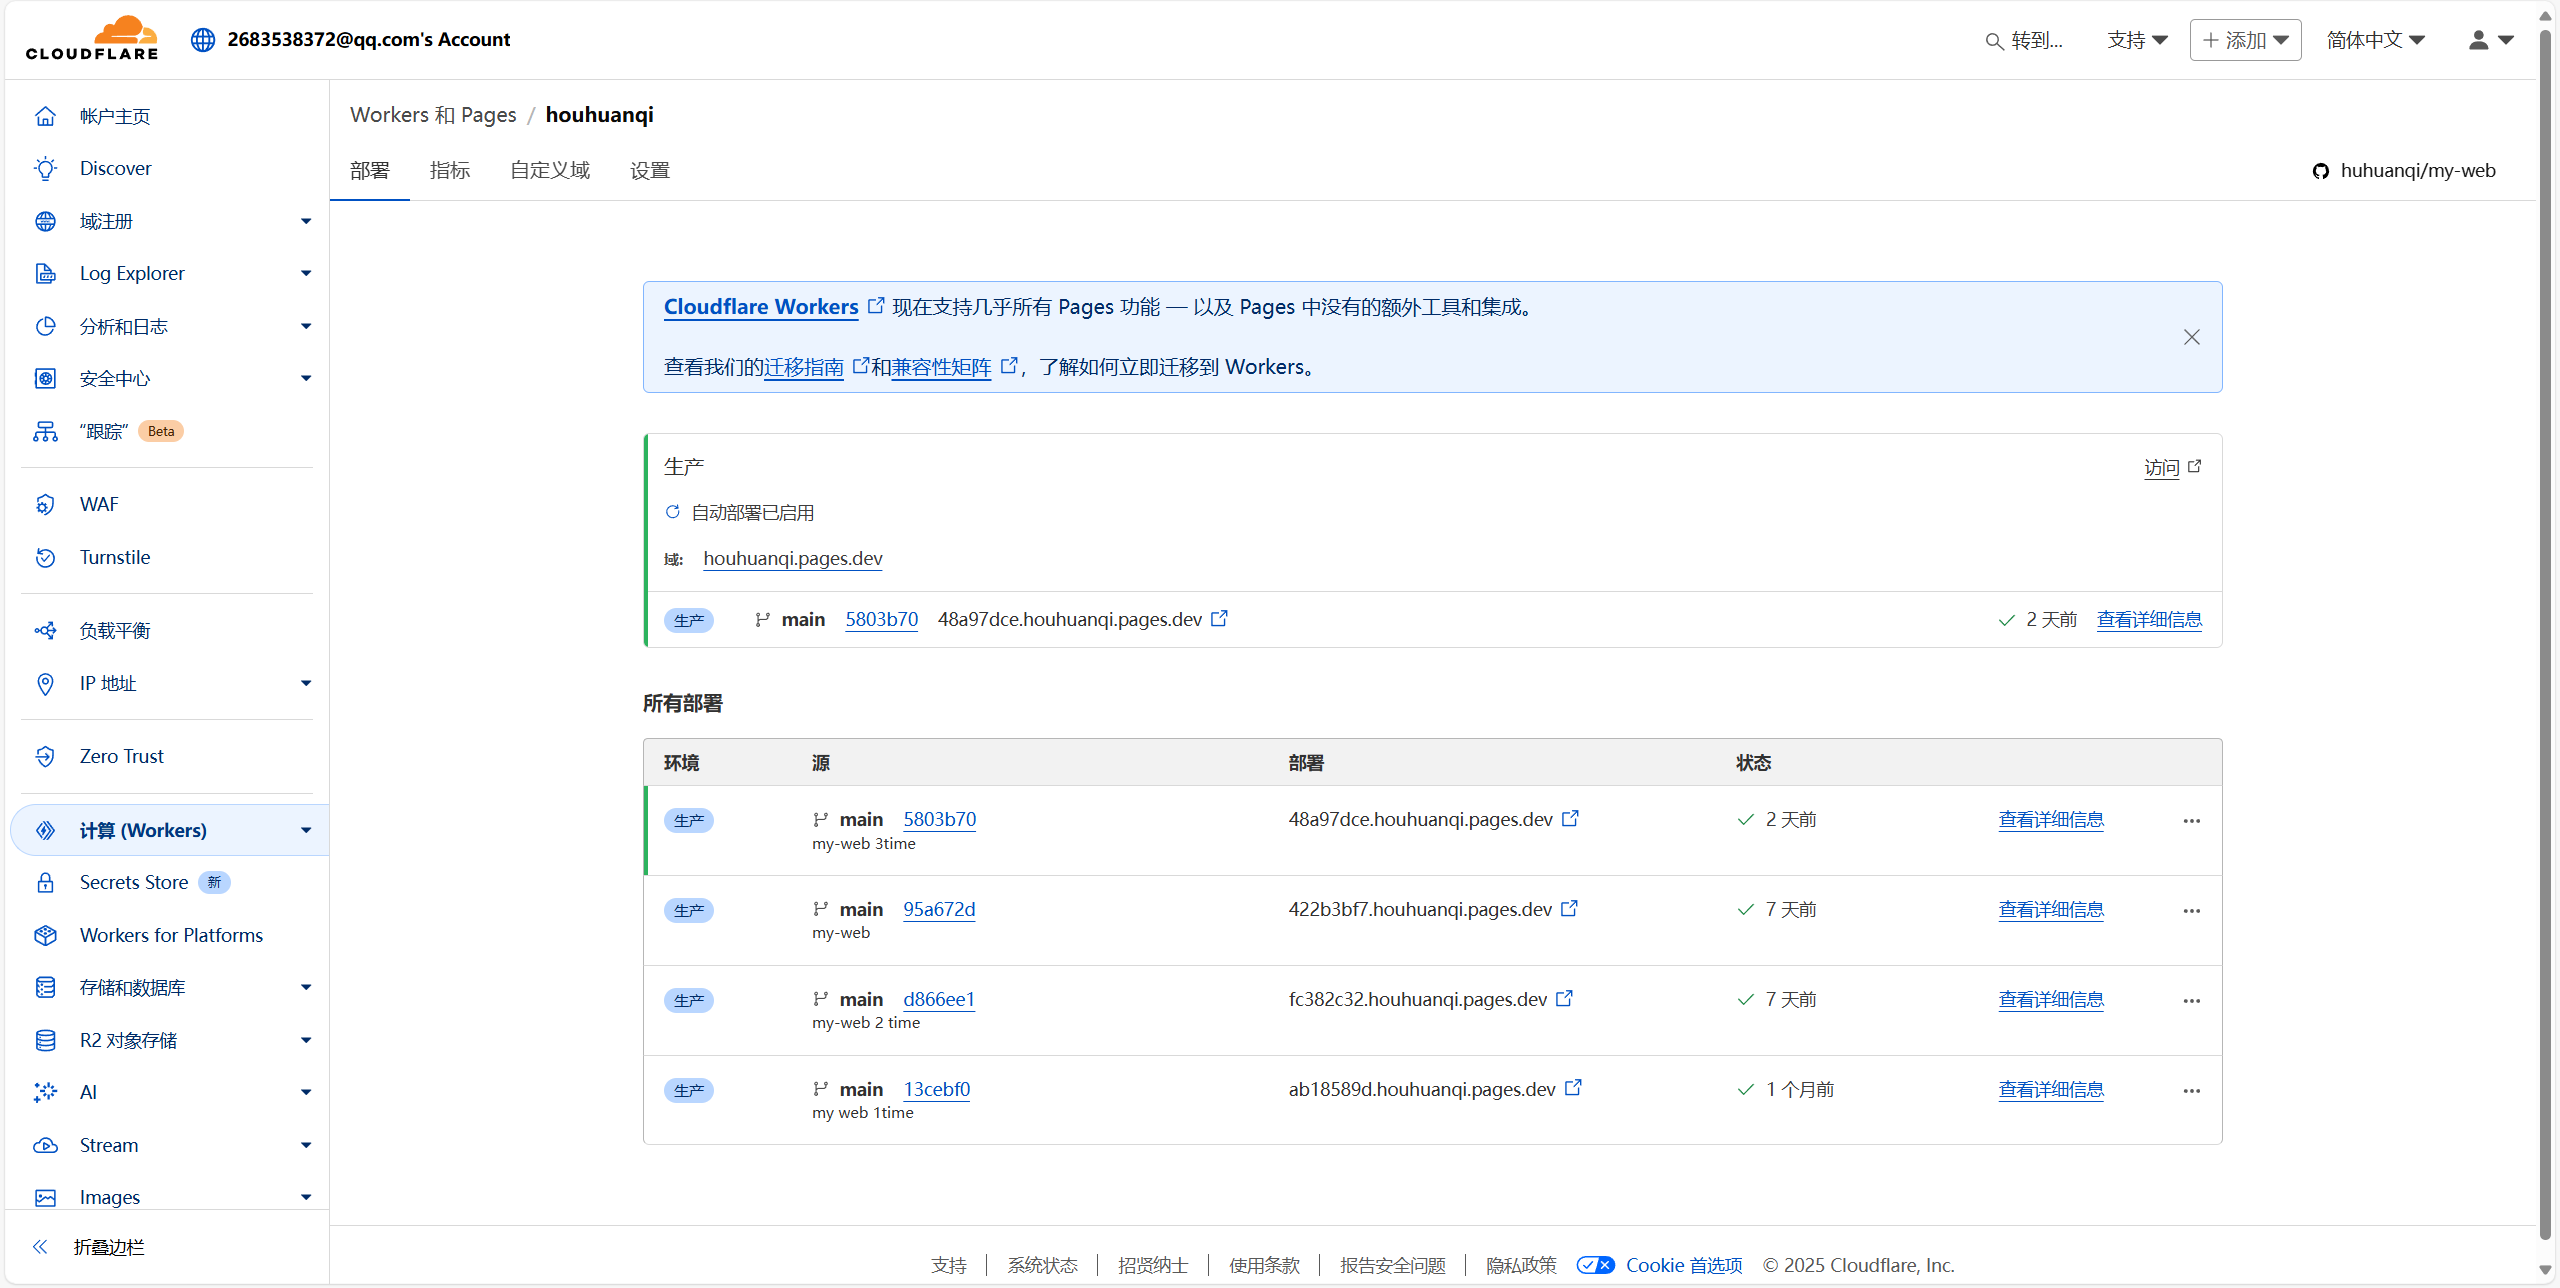
Task: Open the Turnstile sidebar icon
Action: [45, 558]
